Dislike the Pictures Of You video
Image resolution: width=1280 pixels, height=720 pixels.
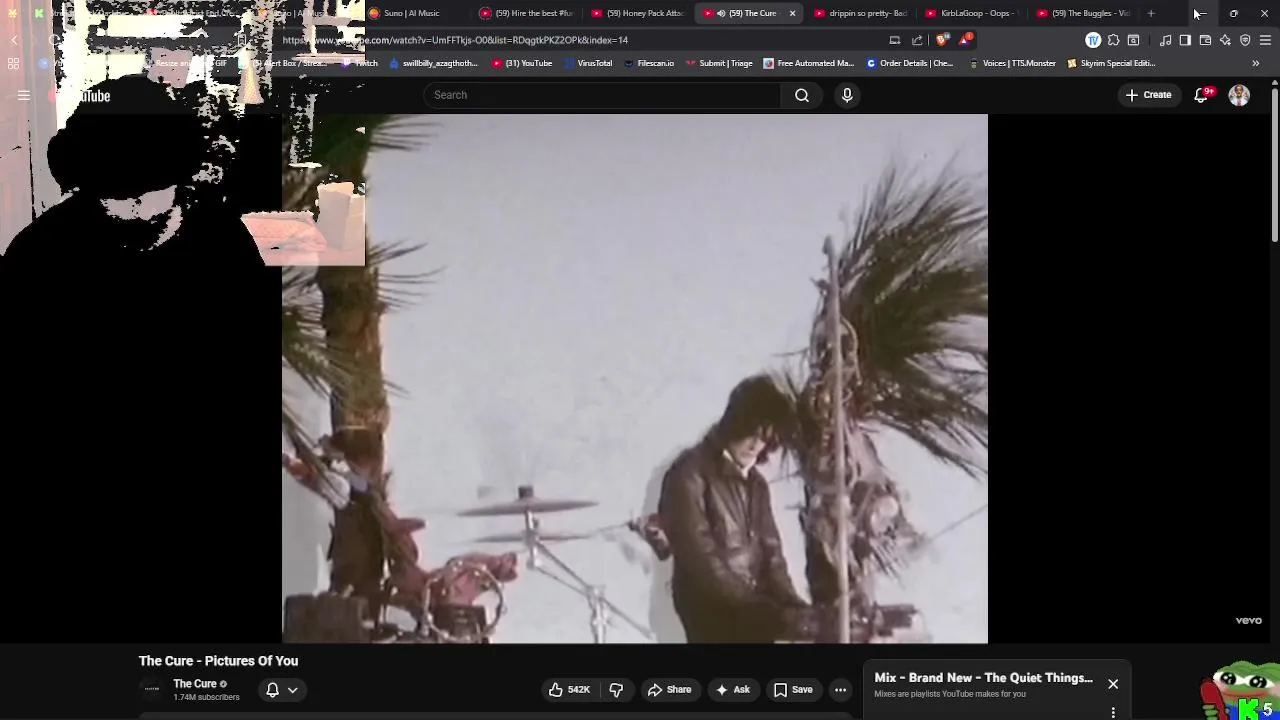616,690
